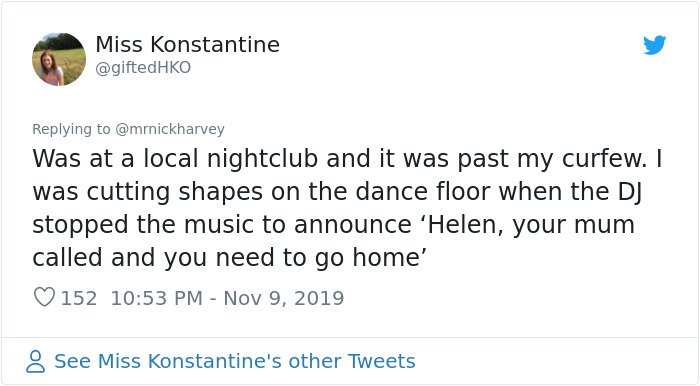Click the word 'curfew' in the tweet

(601, 159)
